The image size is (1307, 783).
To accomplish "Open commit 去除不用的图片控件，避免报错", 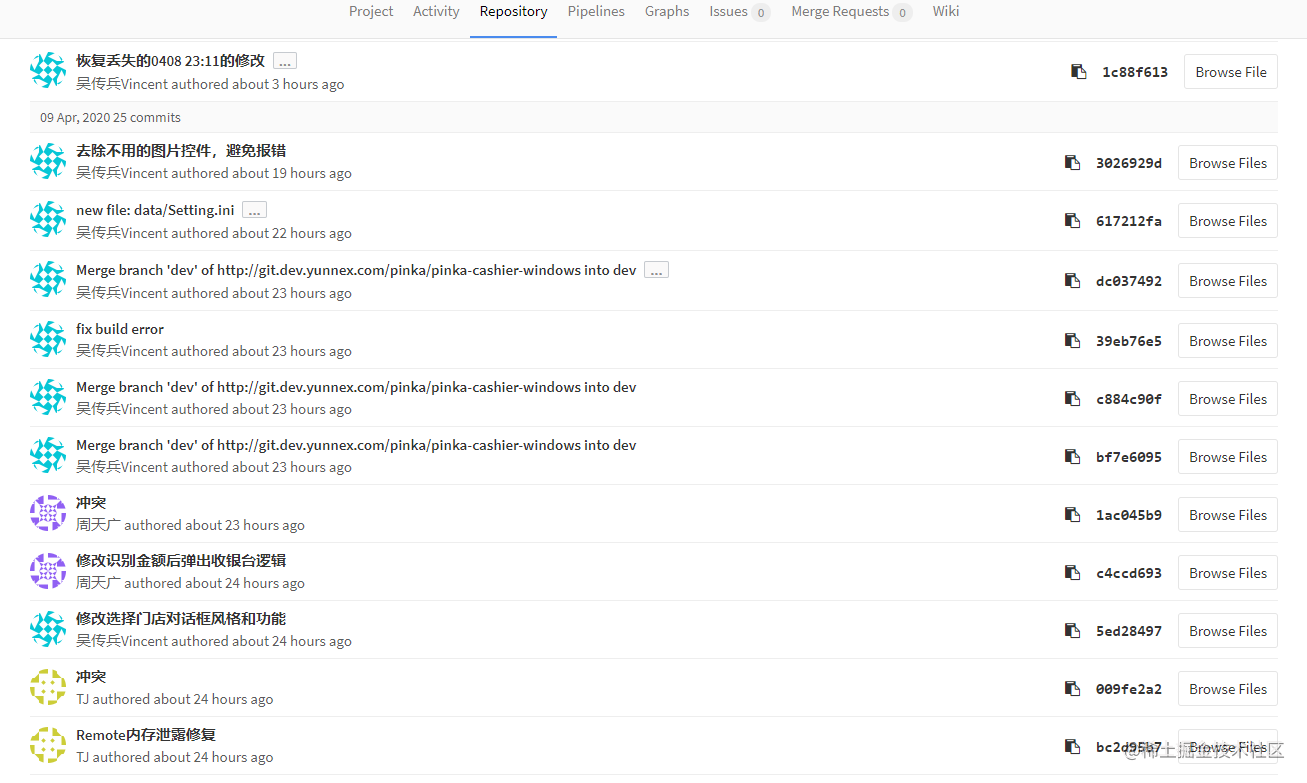I will (x=181, y=151).
